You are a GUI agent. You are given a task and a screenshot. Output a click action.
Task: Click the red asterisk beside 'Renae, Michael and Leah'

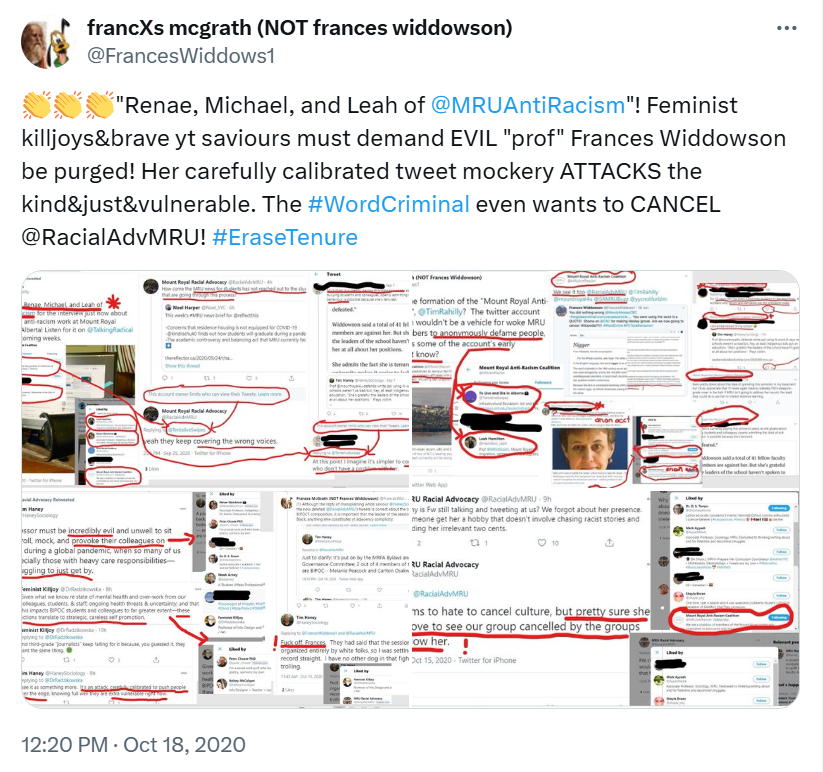click(113, 302)
